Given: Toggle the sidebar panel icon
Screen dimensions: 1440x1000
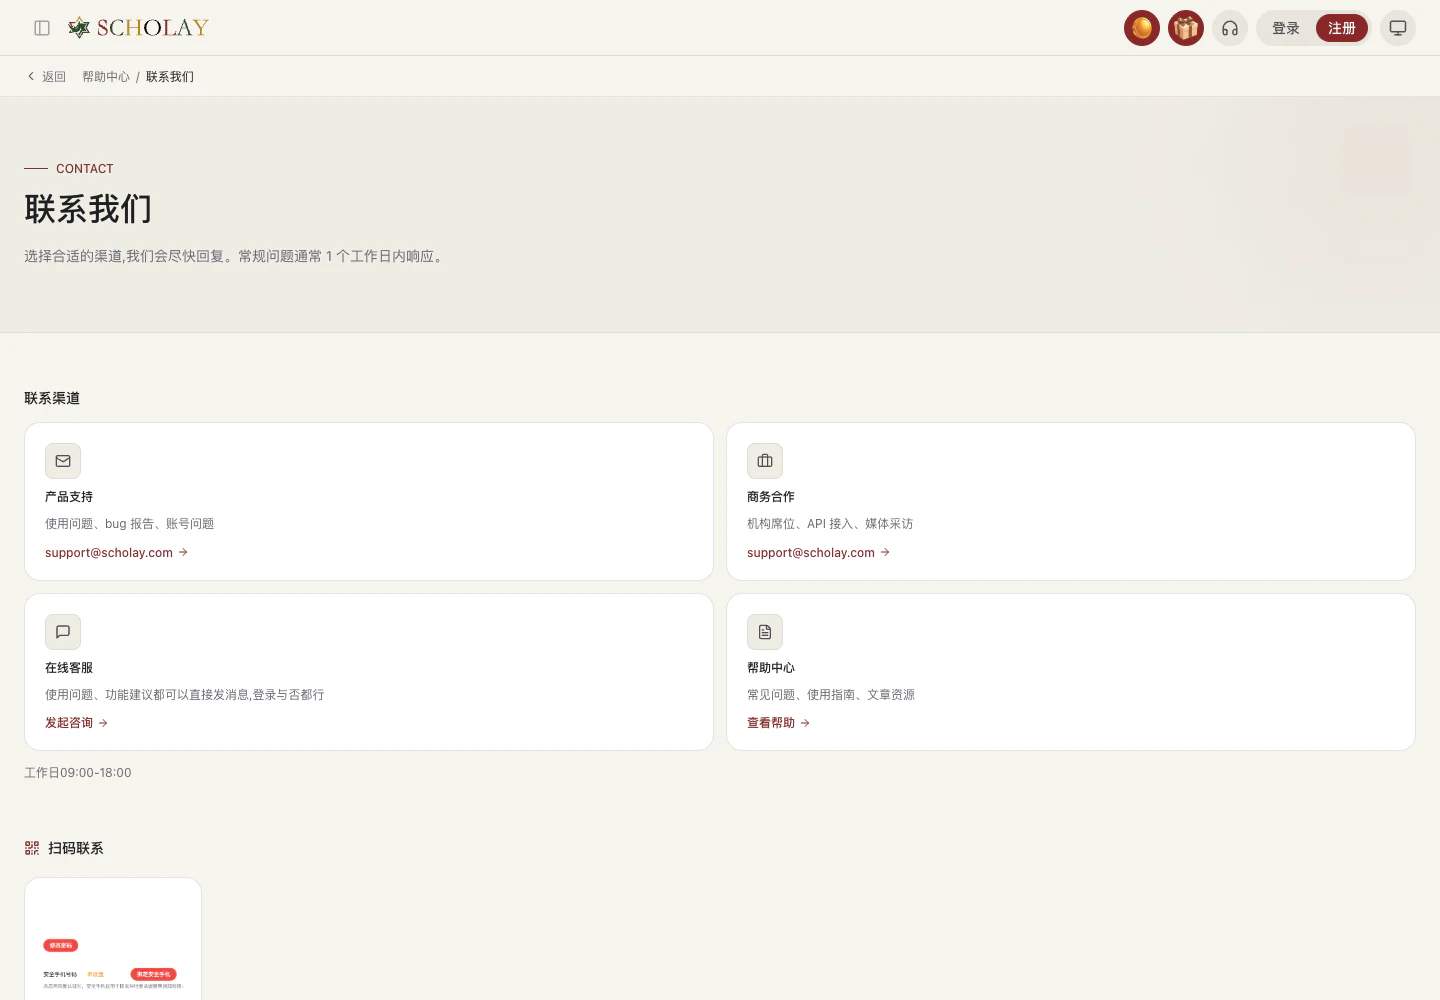Looking at the screenshot, I should pyautogui.click(x=42, y=28).
